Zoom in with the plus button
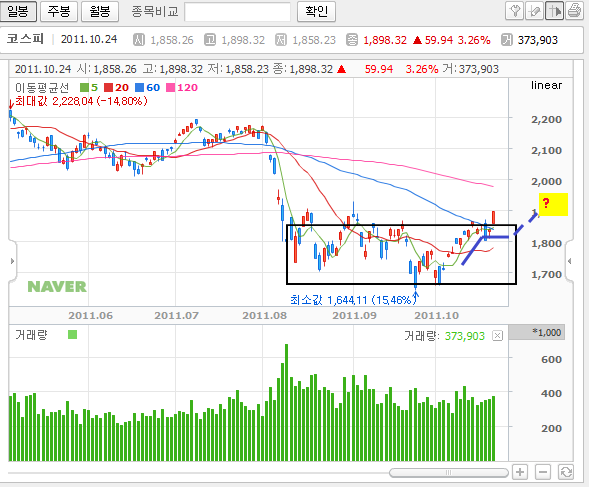 (520, 472)
